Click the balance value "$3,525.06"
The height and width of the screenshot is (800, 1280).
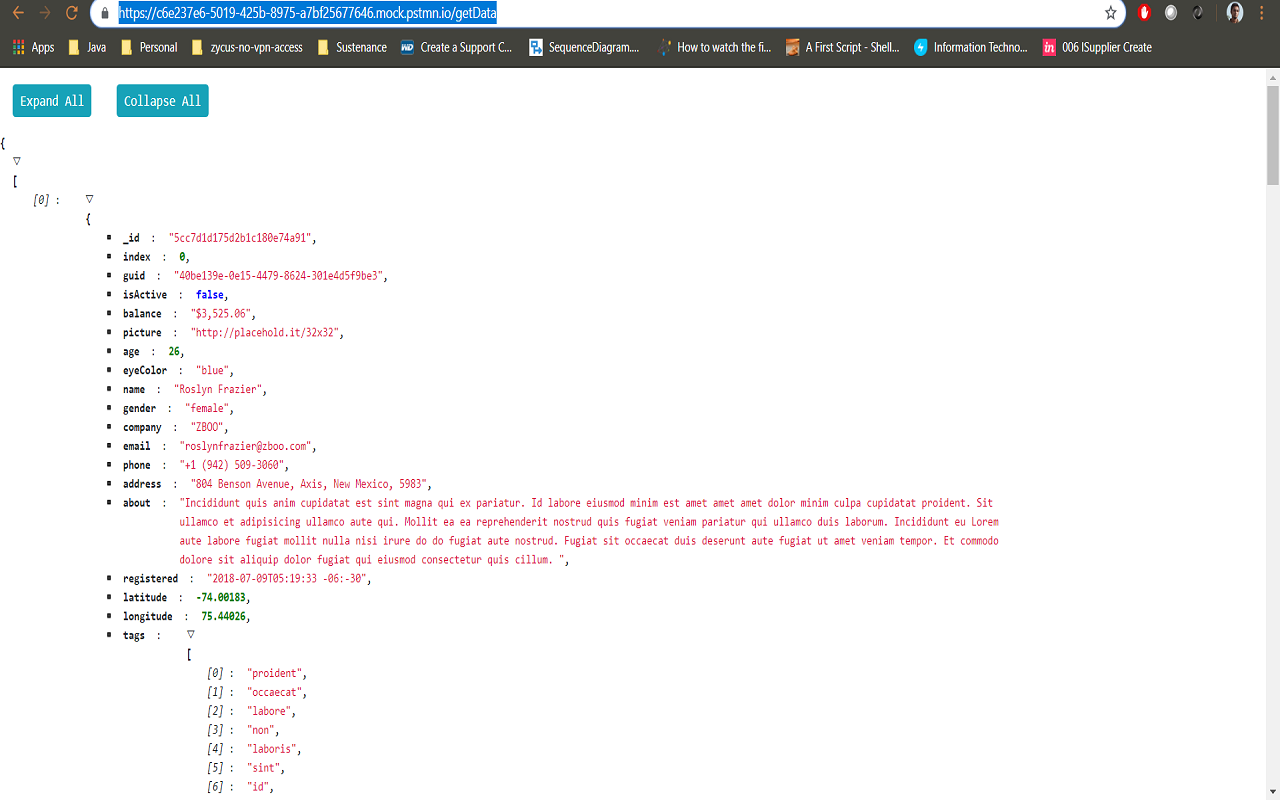click(223, 314)
